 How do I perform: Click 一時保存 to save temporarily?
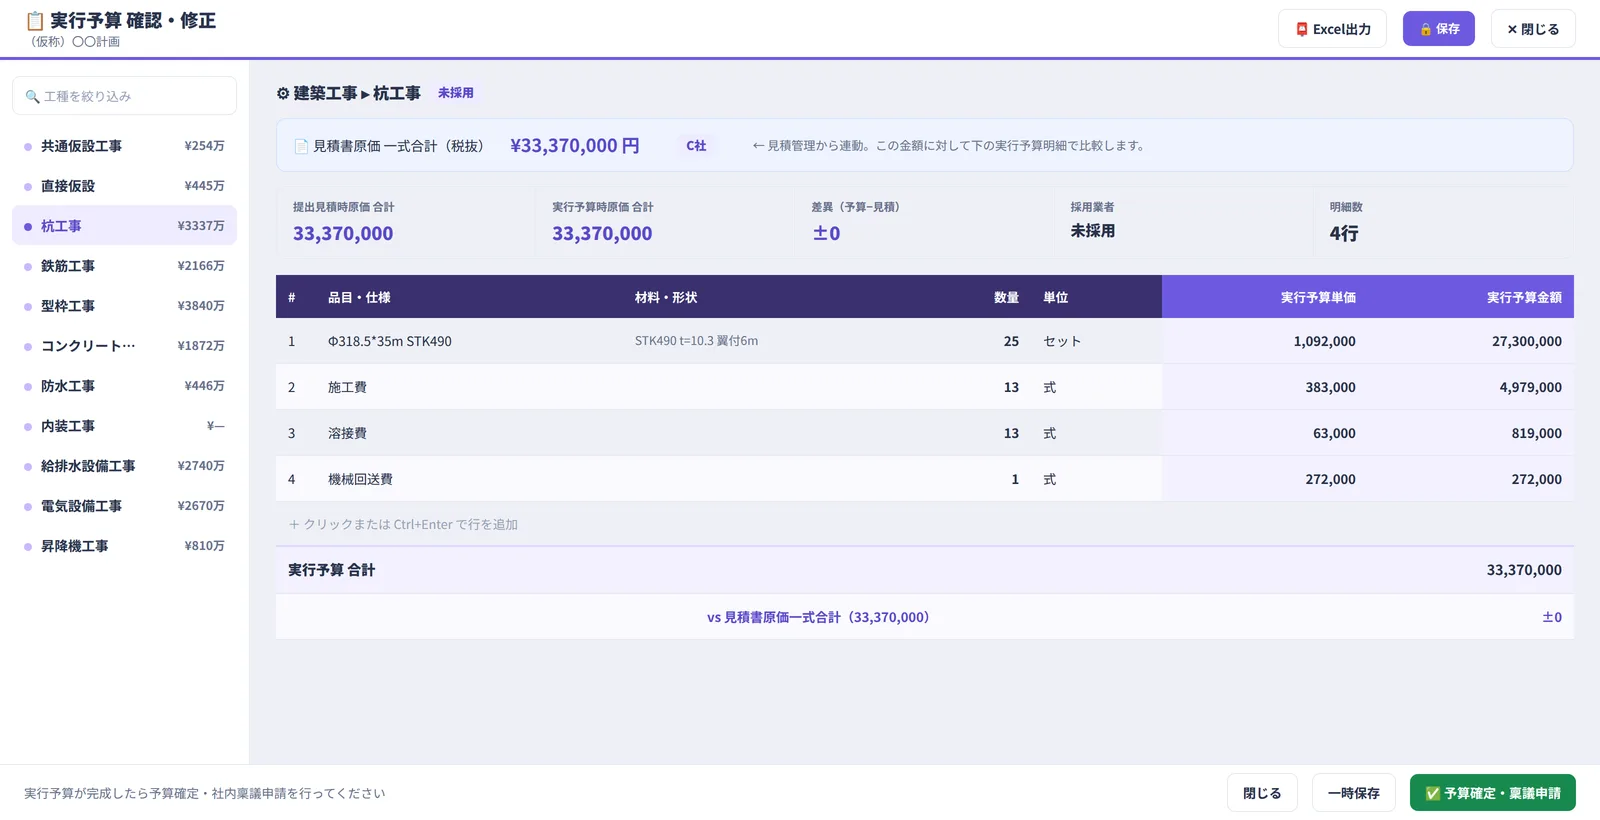pos(1353,793)
